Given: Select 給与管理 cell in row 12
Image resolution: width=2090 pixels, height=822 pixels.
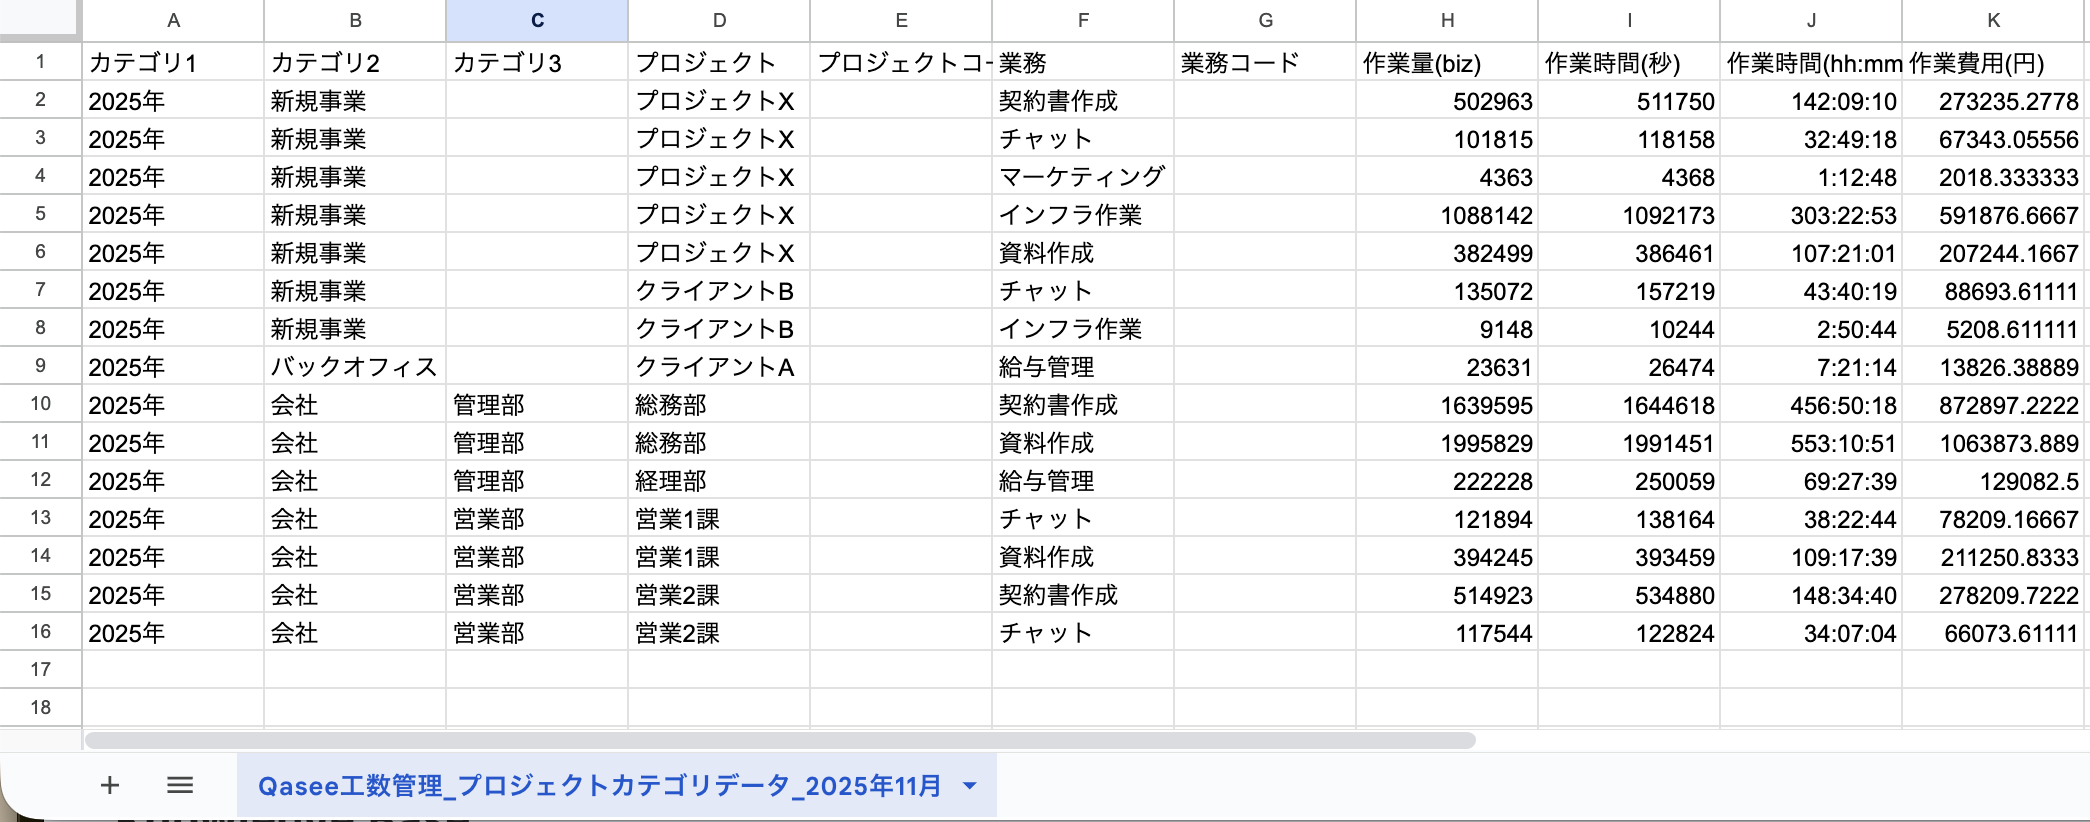Looking at the screenshot, I should 1083,480.
